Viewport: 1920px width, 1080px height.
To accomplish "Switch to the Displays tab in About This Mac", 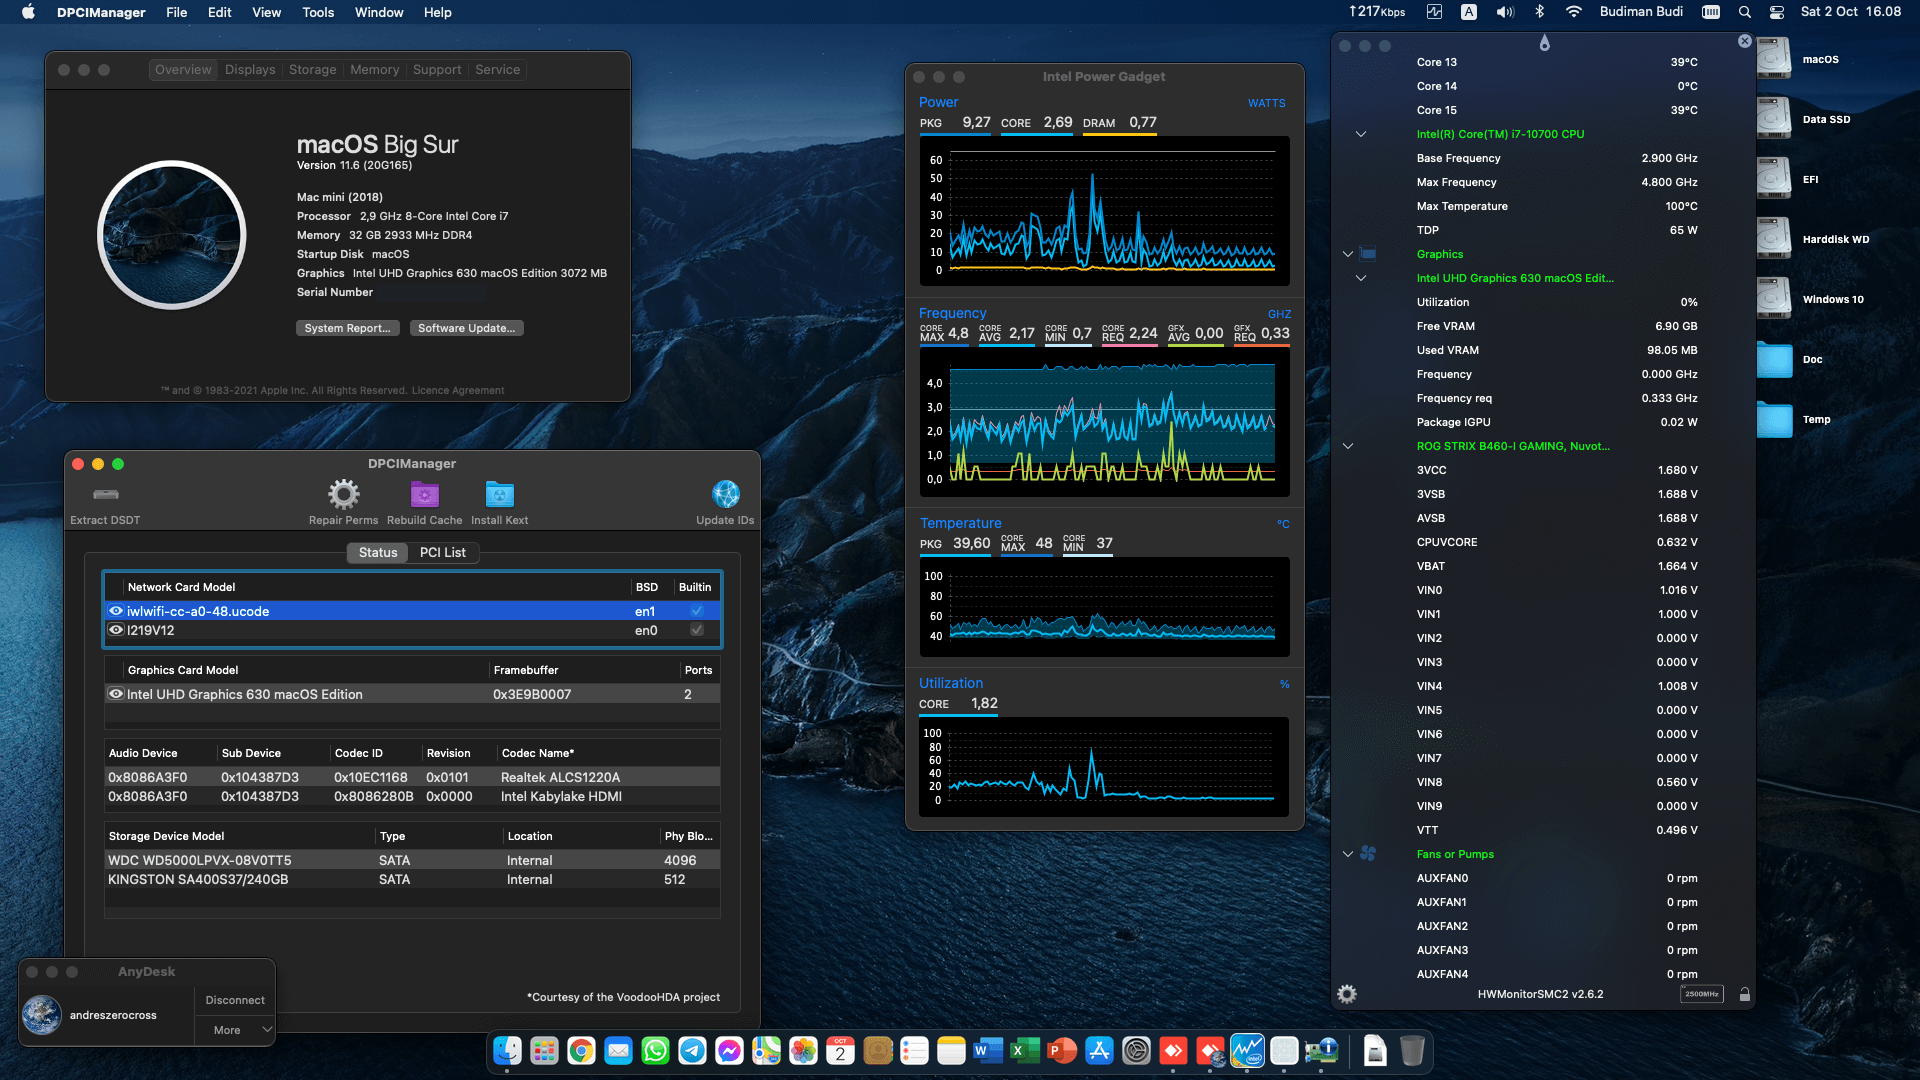I will 250,70.
